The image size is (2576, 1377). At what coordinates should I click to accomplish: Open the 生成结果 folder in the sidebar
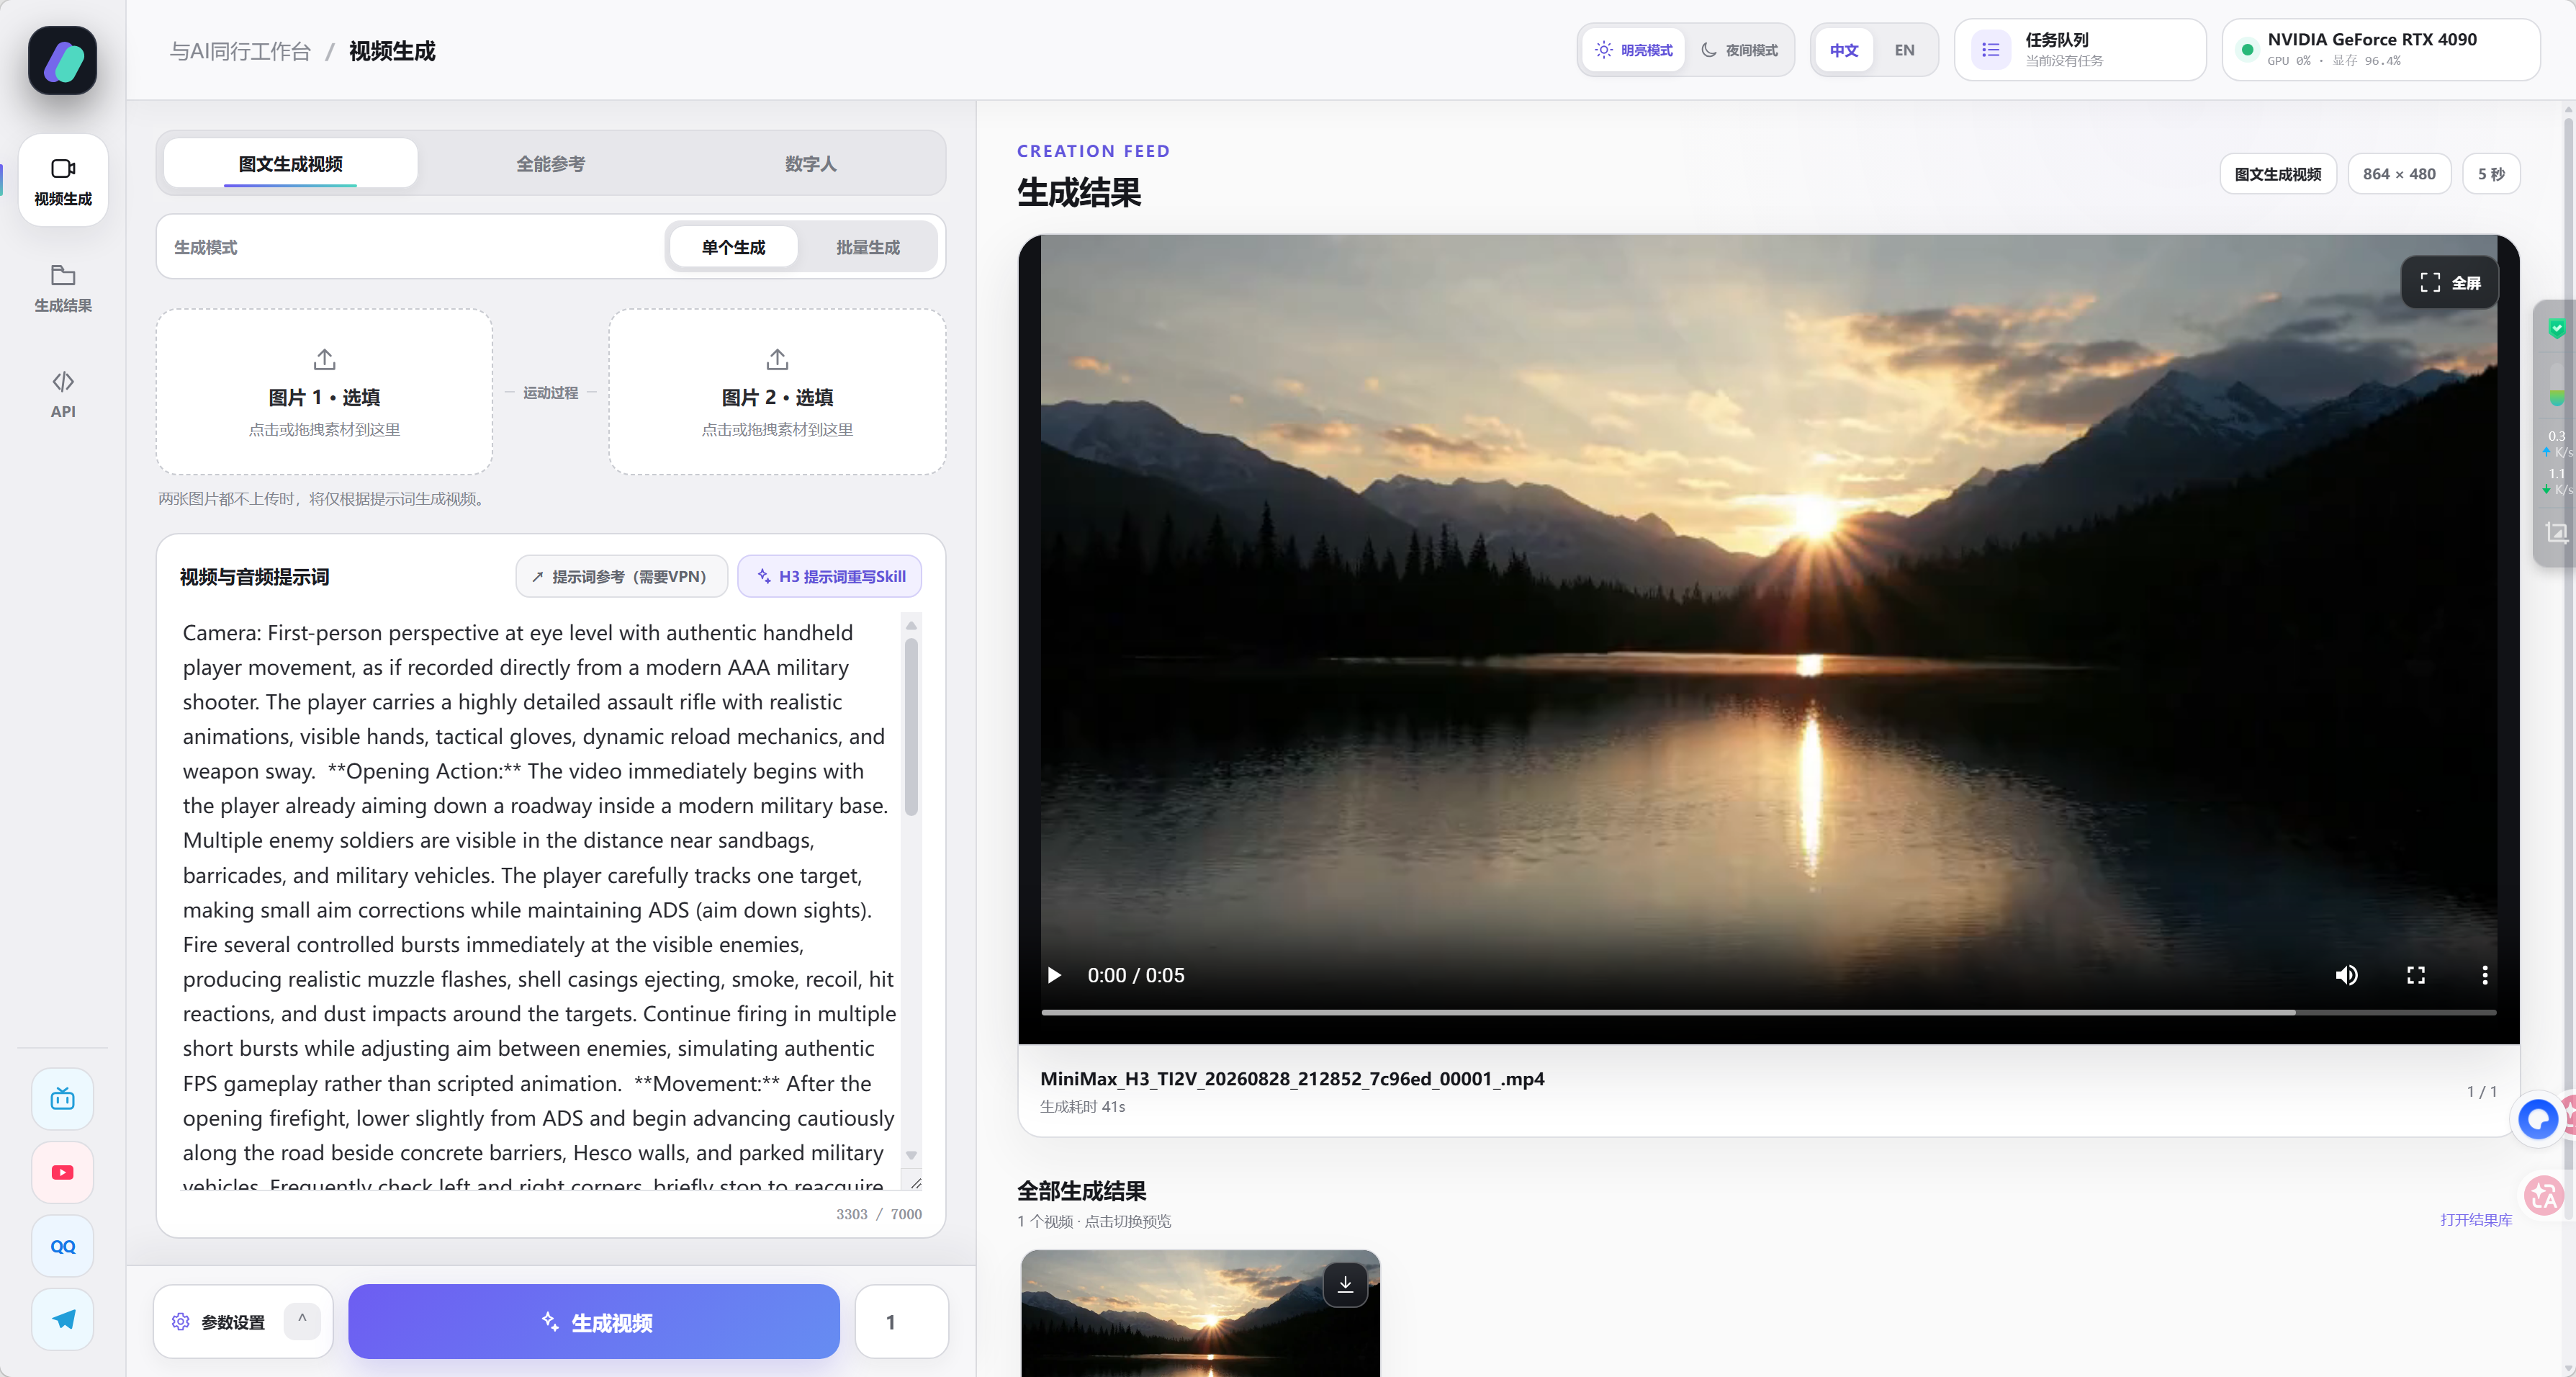pyautogui.click(x=63, y=288)
